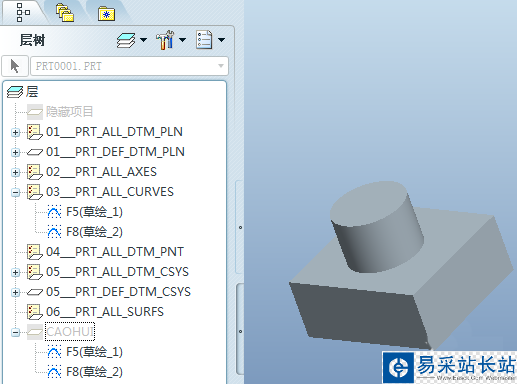Select the 01__PRT_ALL_DTM_PLN layer name
The height and width of the screenshot is (384, 517).
[x=114, y=132]
